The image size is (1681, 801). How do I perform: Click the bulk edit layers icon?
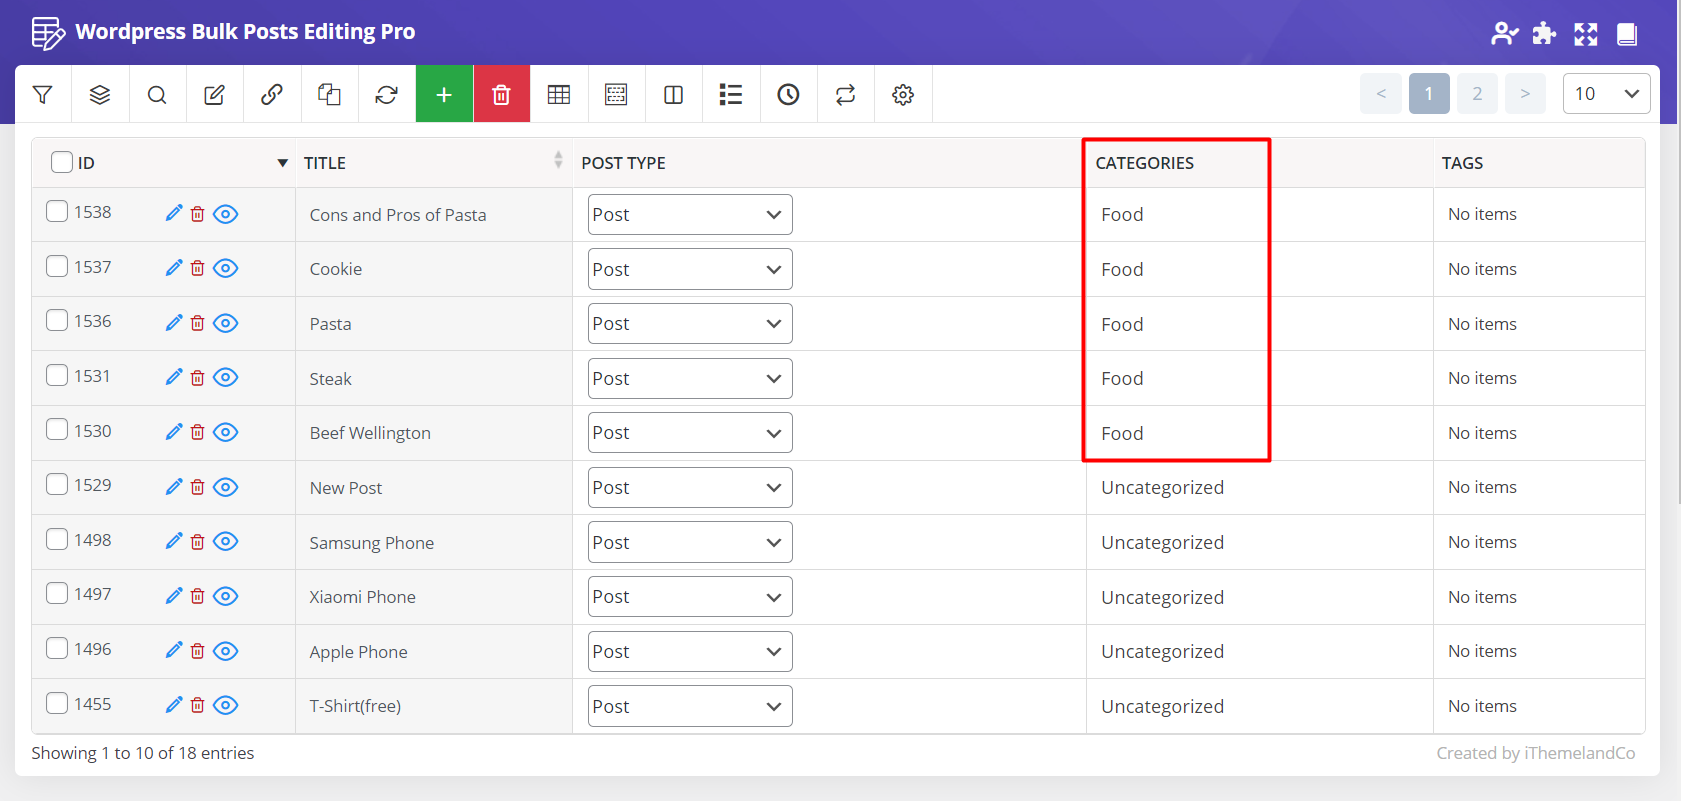point(100,95)
